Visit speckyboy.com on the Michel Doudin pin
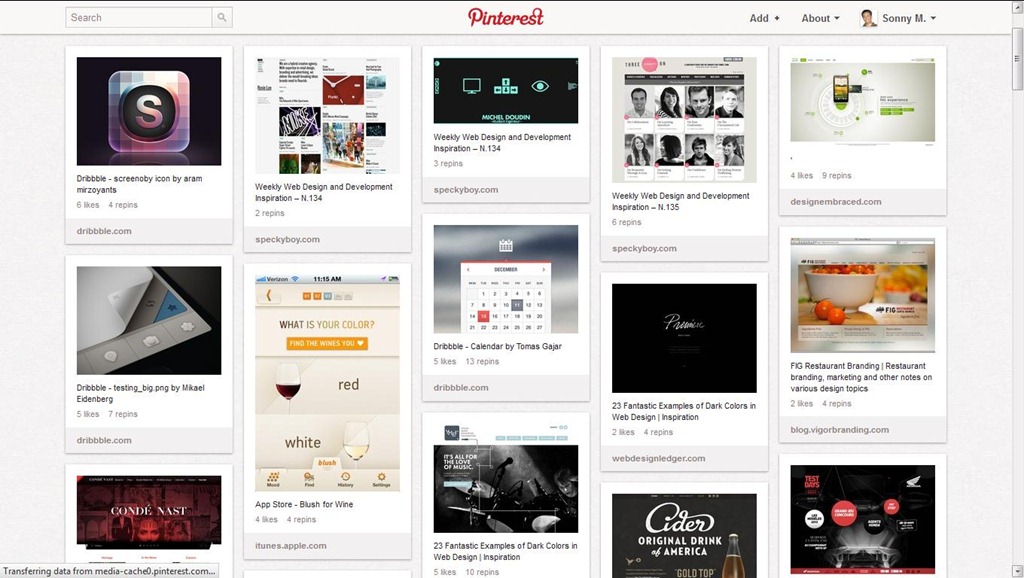The height and width of the screenshot is (578, 1024). coord(466,189)
